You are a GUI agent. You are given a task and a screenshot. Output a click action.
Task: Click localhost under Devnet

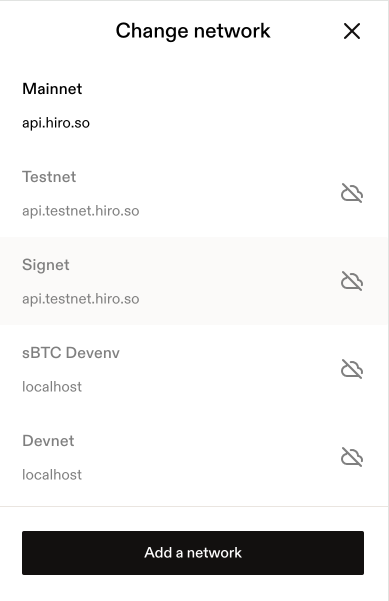click(x=52, y=475)
